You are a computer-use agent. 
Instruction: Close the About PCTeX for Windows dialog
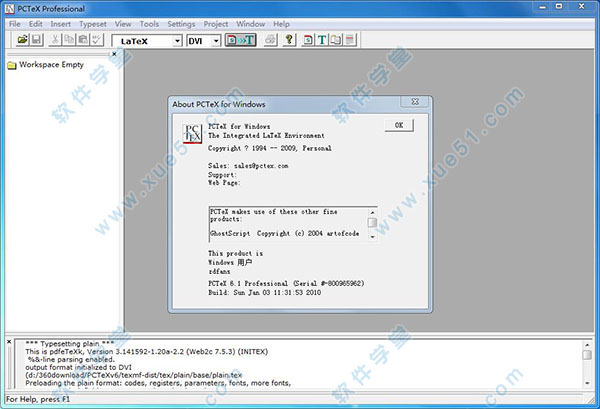point(415,101)
